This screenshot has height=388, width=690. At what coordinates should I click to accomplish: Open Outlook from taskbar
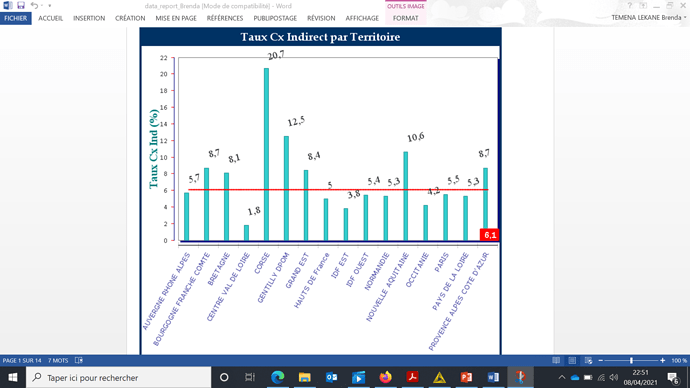pyautogui.click(x=331, y=377)
